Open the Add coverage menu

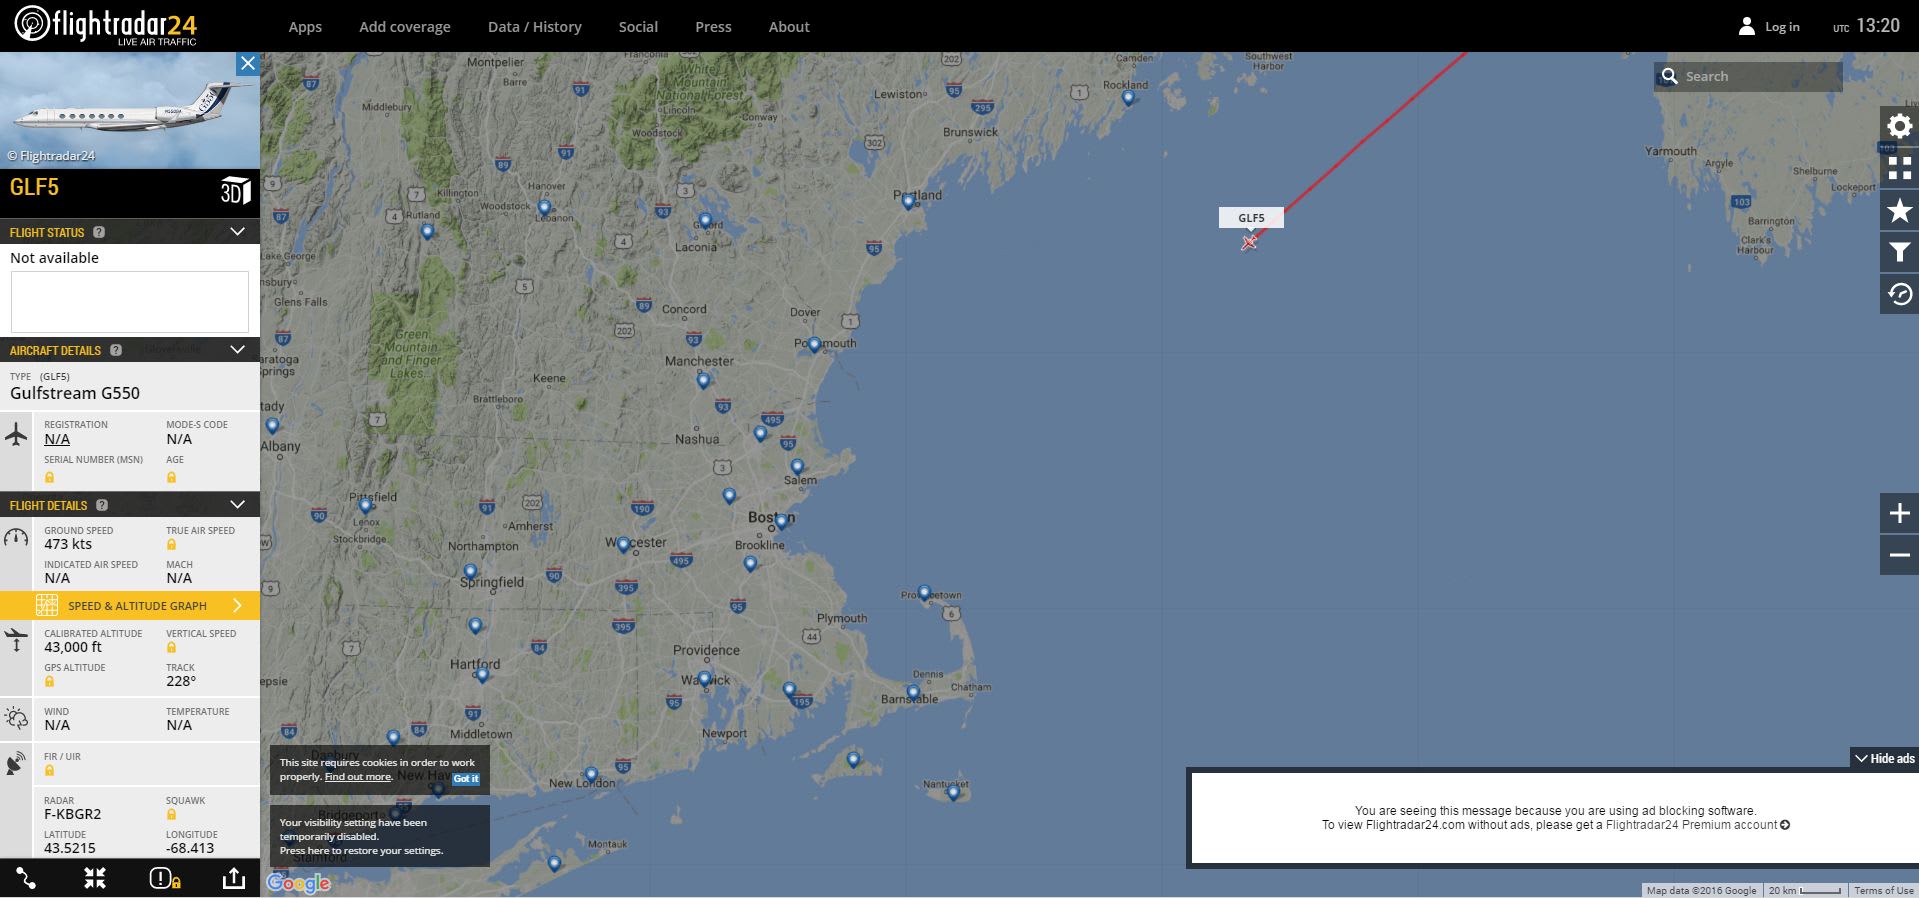405,27
